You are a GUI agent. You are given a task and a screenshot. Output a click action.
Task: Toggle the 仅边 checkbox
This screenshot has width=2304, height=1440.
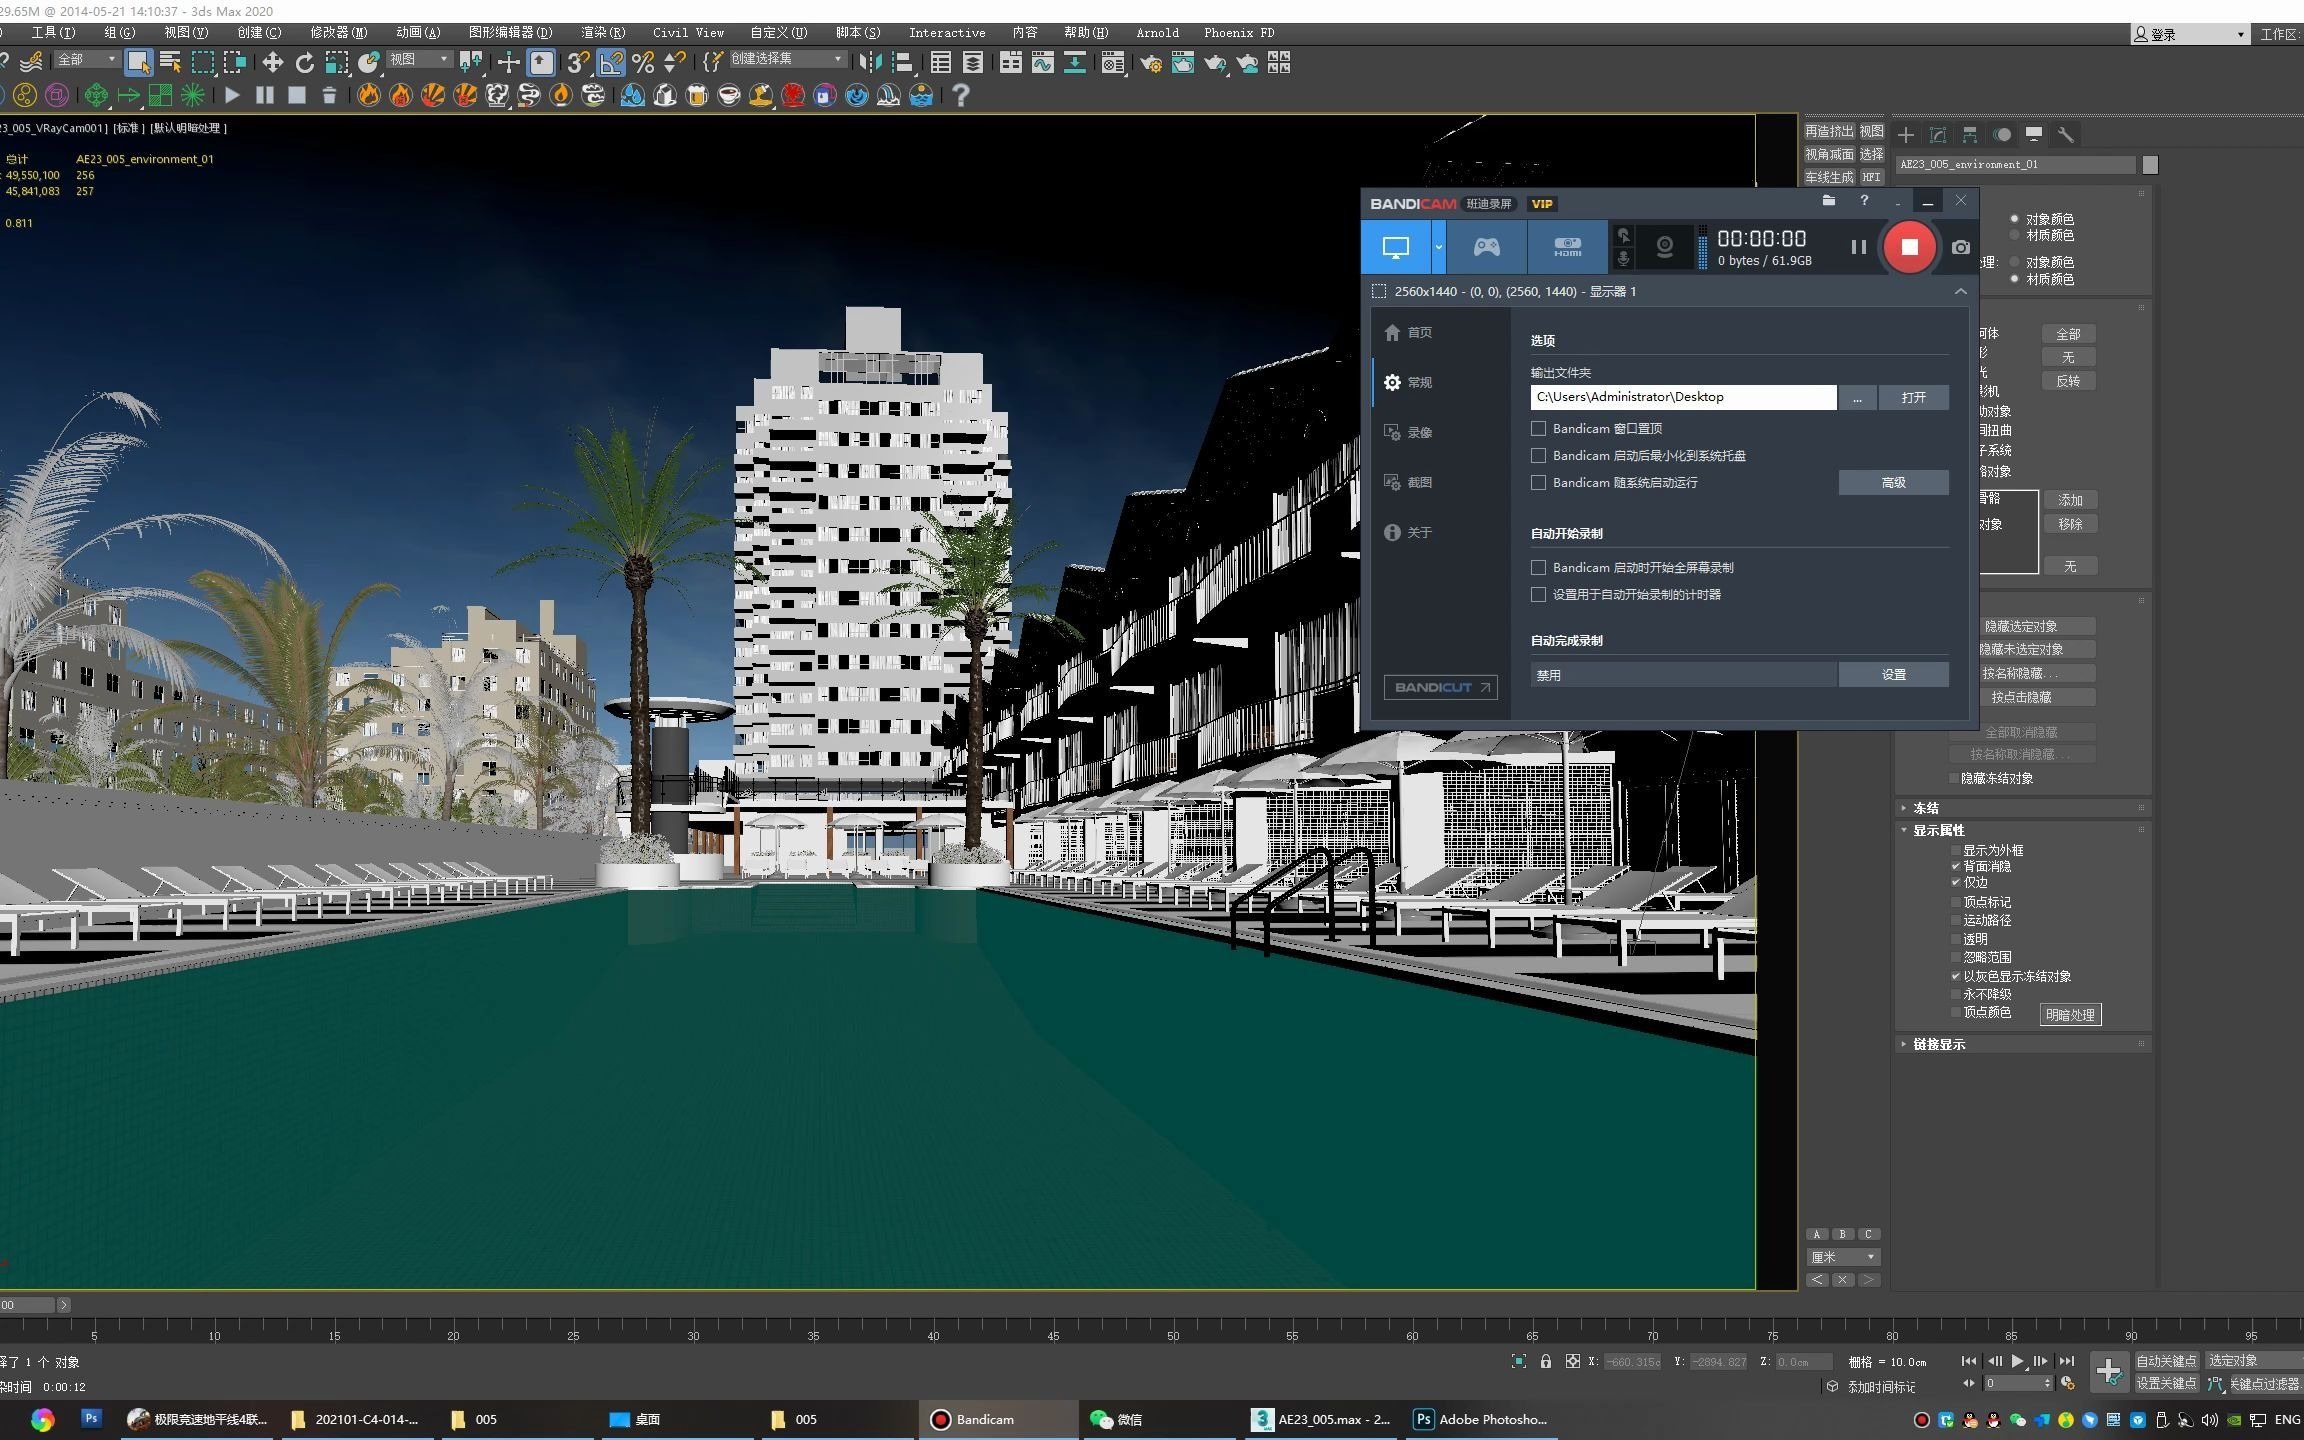point(1956,882)
